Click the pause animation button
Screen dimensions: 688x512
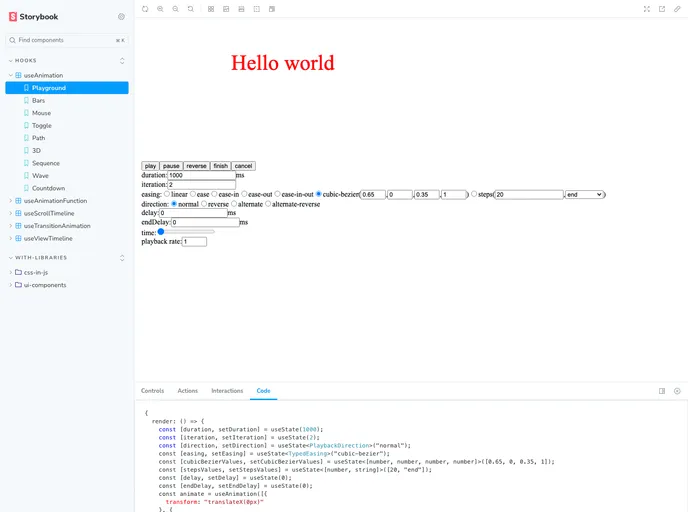click(171, 166)
